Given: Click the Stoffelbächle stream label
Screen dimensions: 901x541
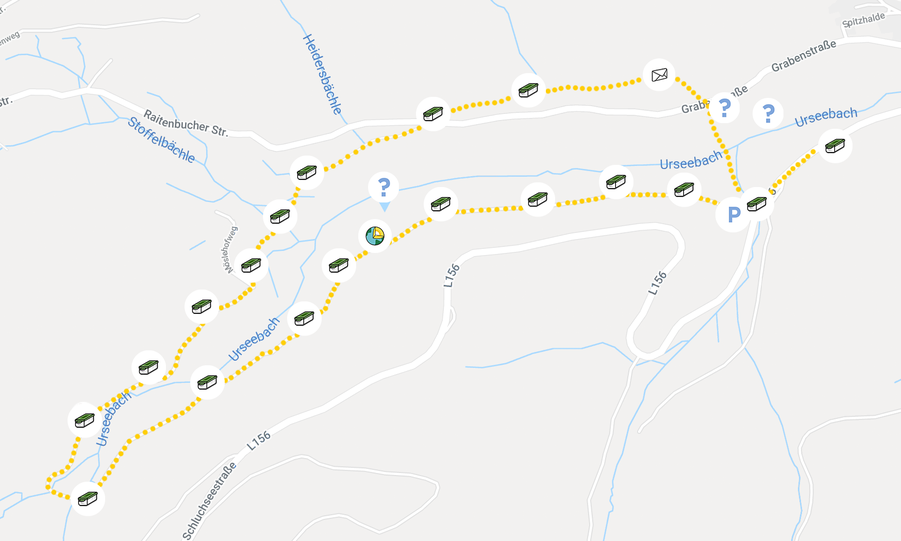Looking at the screenshot, I should (161, 140).
